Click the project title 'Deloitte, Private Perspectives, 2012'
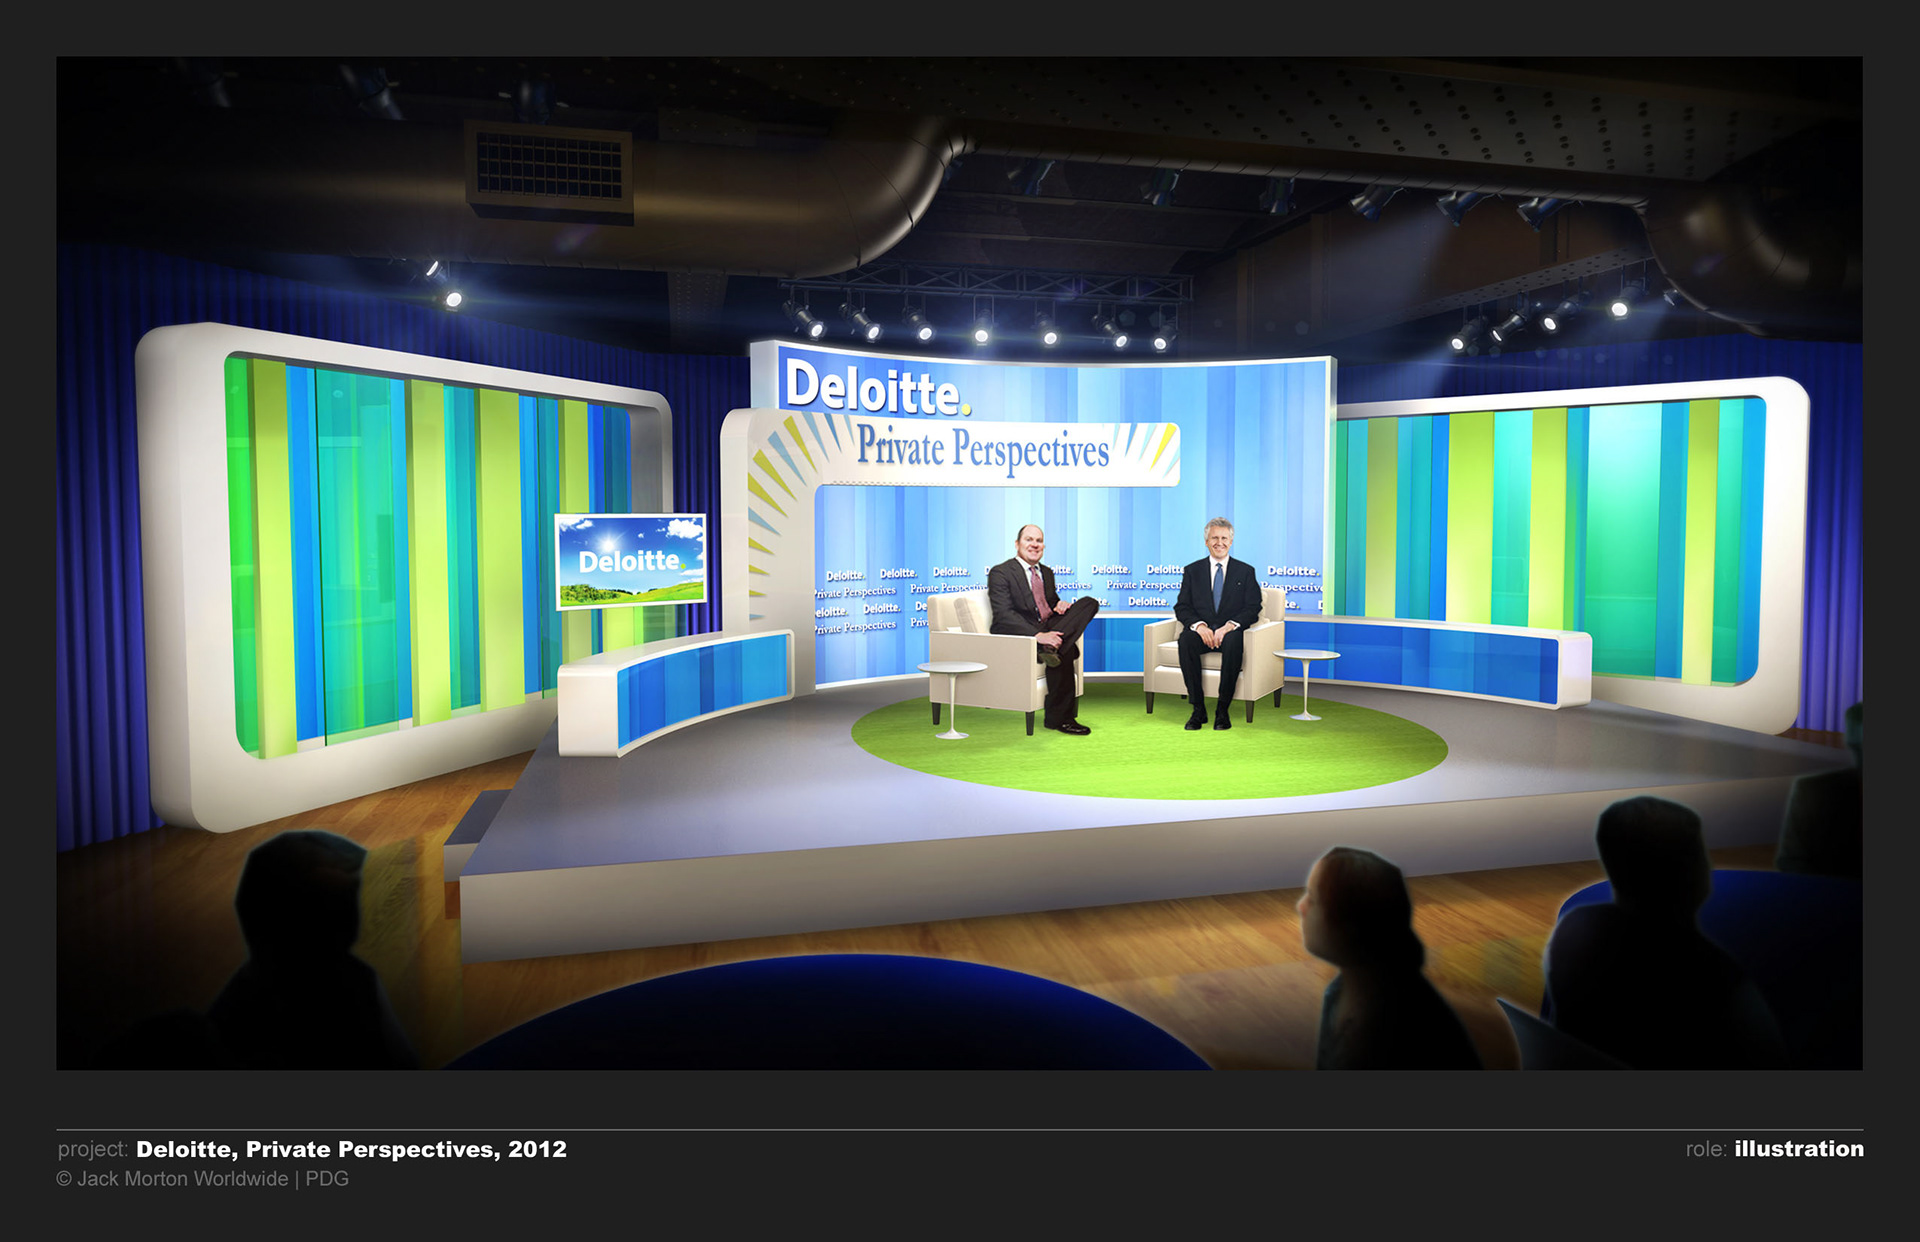The image size is (1920, 1242). pyautogui.click(x=351, y=1149)
